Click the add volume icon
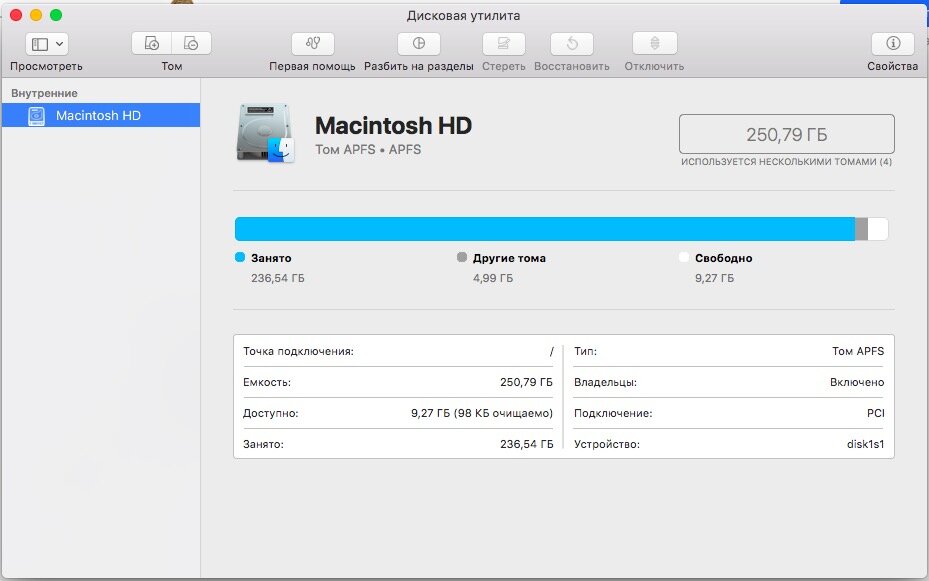The image size is (929, 581). (152, 43)
